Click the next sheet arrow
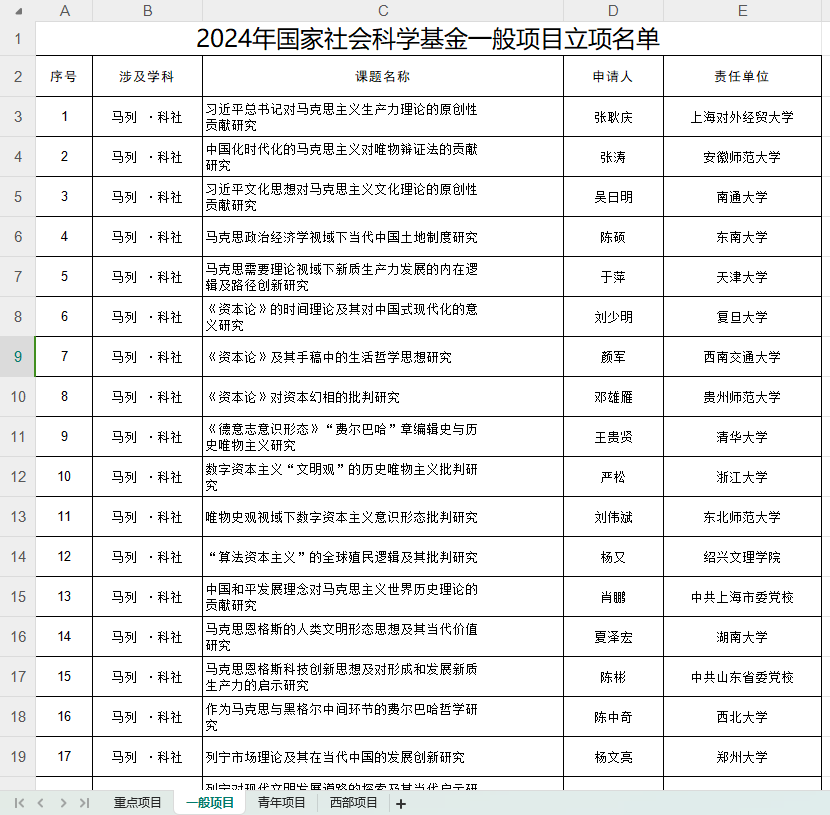Viewport: 830px width, 815px height. (x=63, y=803)
